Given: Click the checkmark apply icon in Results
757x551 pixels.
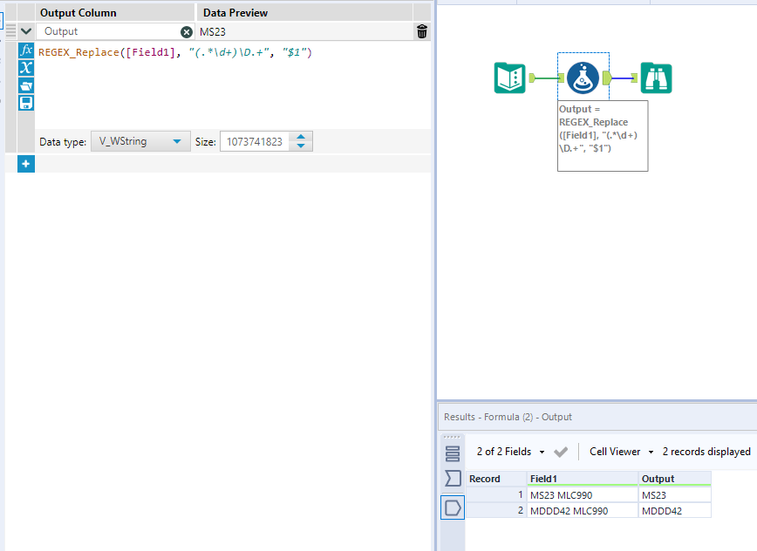Looking at the screenshot, I should point(561,452).
